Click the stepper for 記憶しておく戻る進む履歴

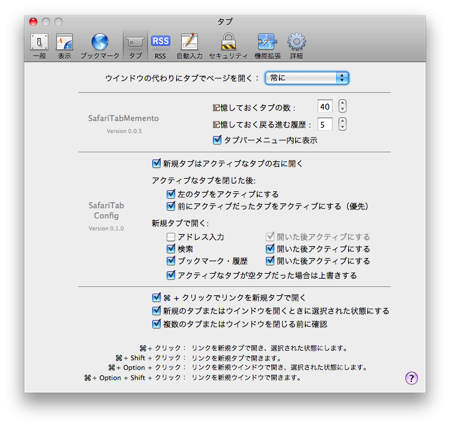tap(342, 124)
